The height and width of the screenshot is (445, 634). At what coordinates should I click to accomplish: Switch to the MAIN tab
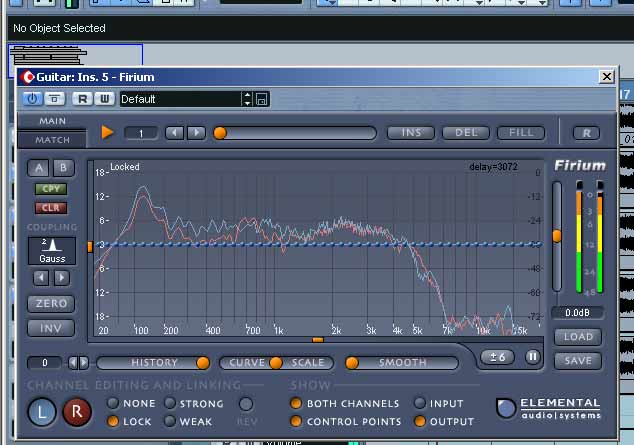[52, 121]
